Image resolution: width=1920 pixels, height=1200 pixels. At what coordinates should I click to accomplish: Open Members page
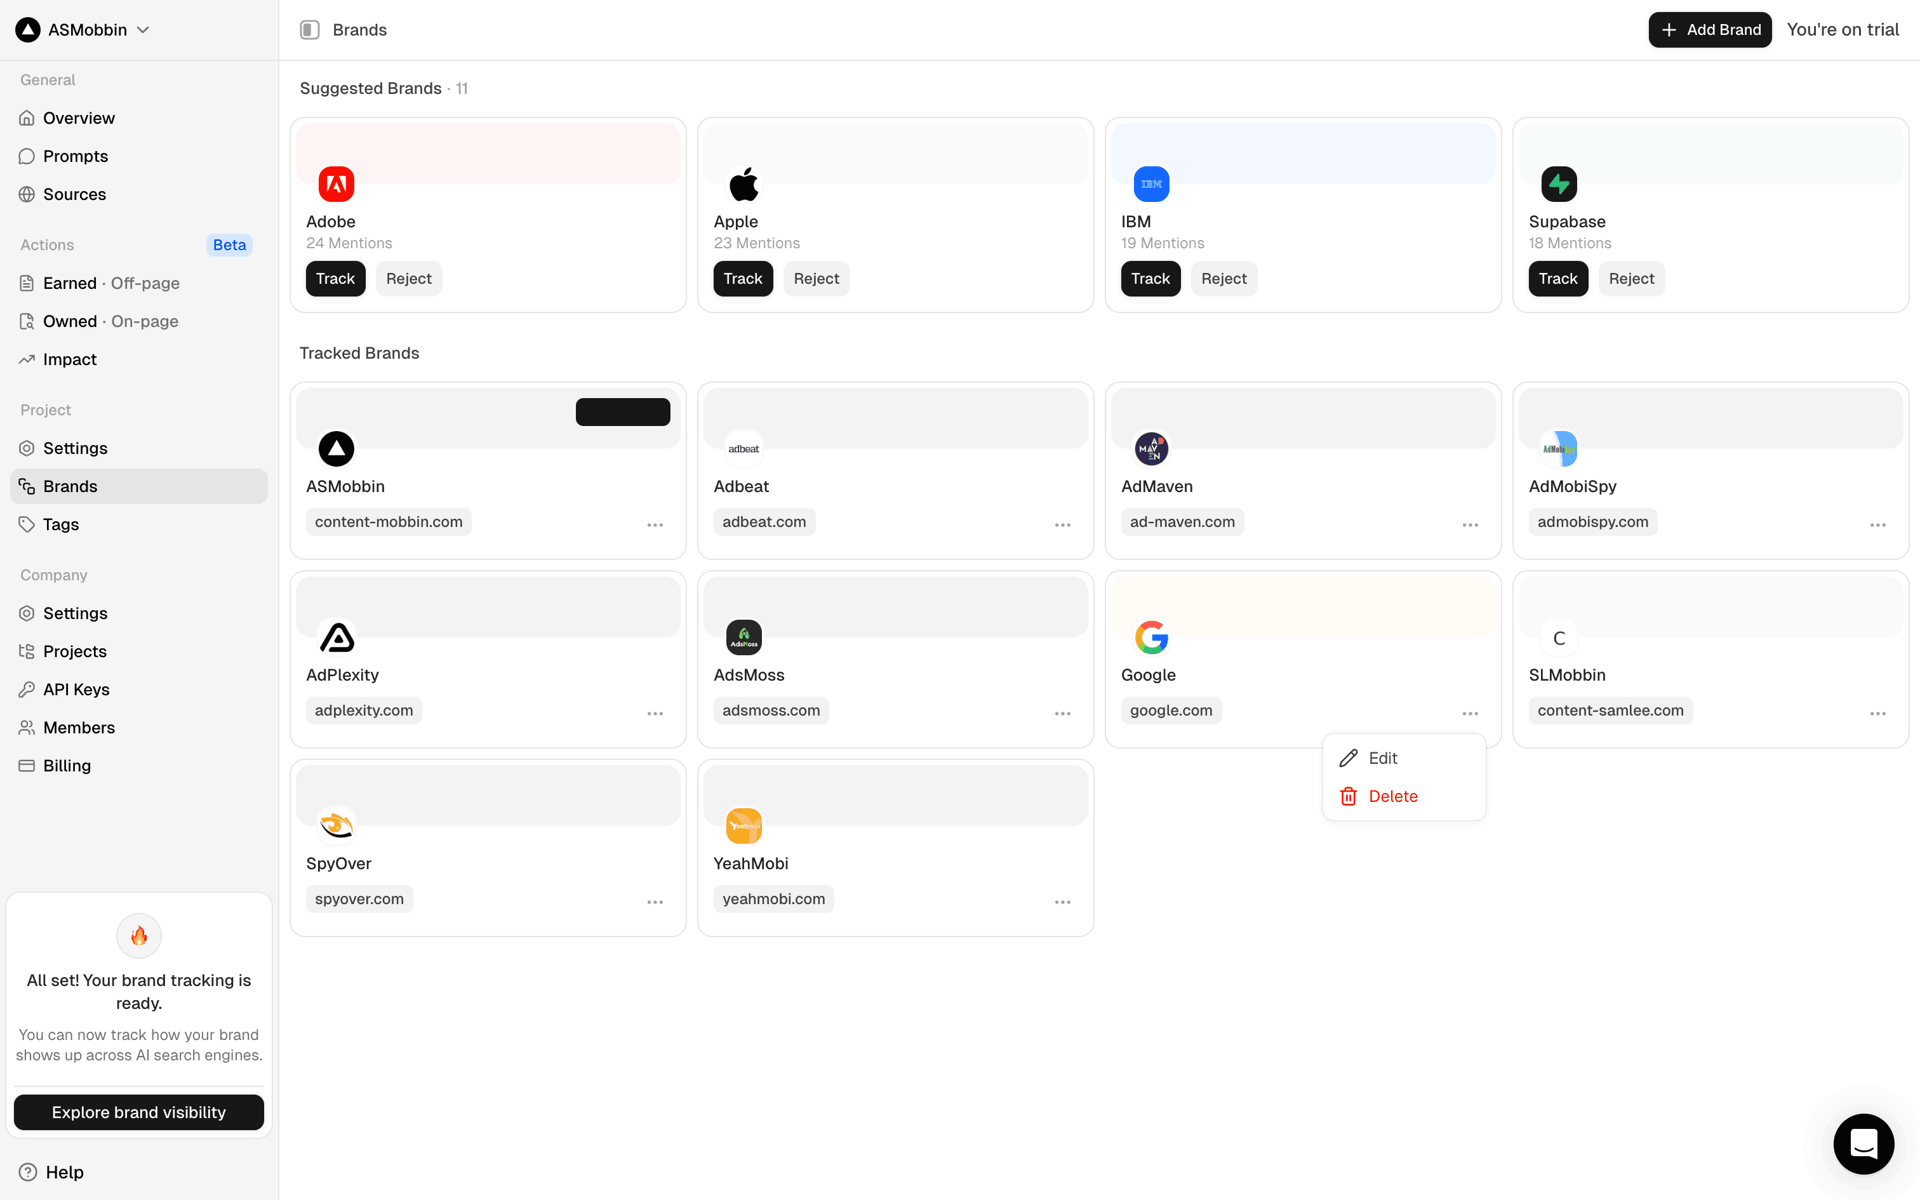pos(139,727)
